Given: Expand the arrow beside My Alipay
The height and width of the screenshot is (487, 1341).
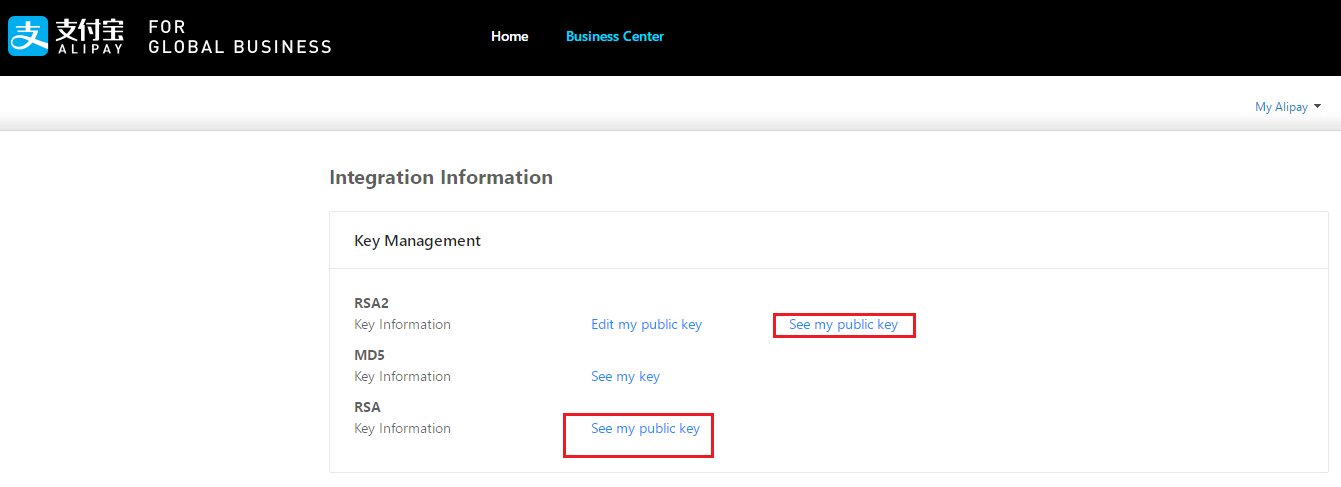Looking at the screenshot, I should [x=1317, y=107].
